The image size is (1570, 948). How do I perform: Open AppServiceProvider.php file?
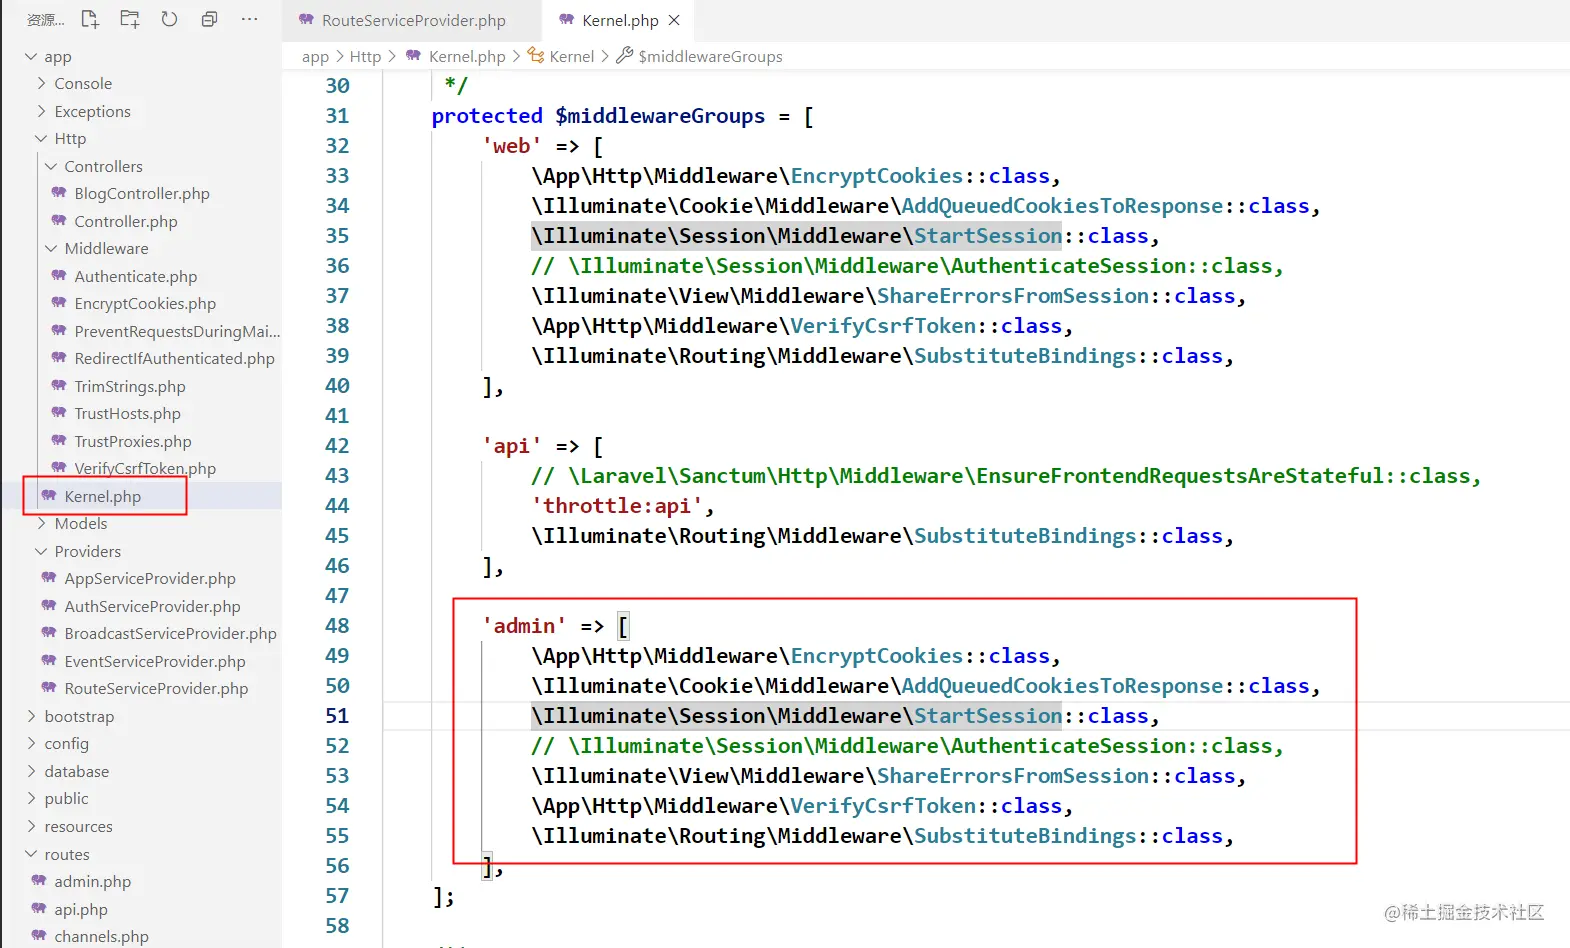pyautogui.click(x=149, y=579)
